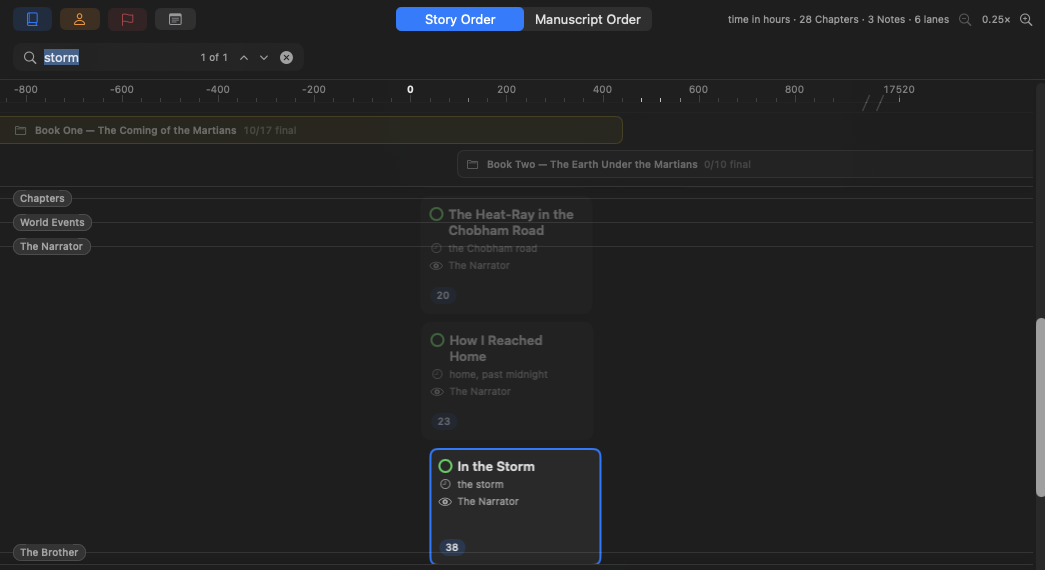Click 'The Narrator' viewpoint on In the Storm card
The height and width of the screenshot is (570, 1045).
point(488,501)
